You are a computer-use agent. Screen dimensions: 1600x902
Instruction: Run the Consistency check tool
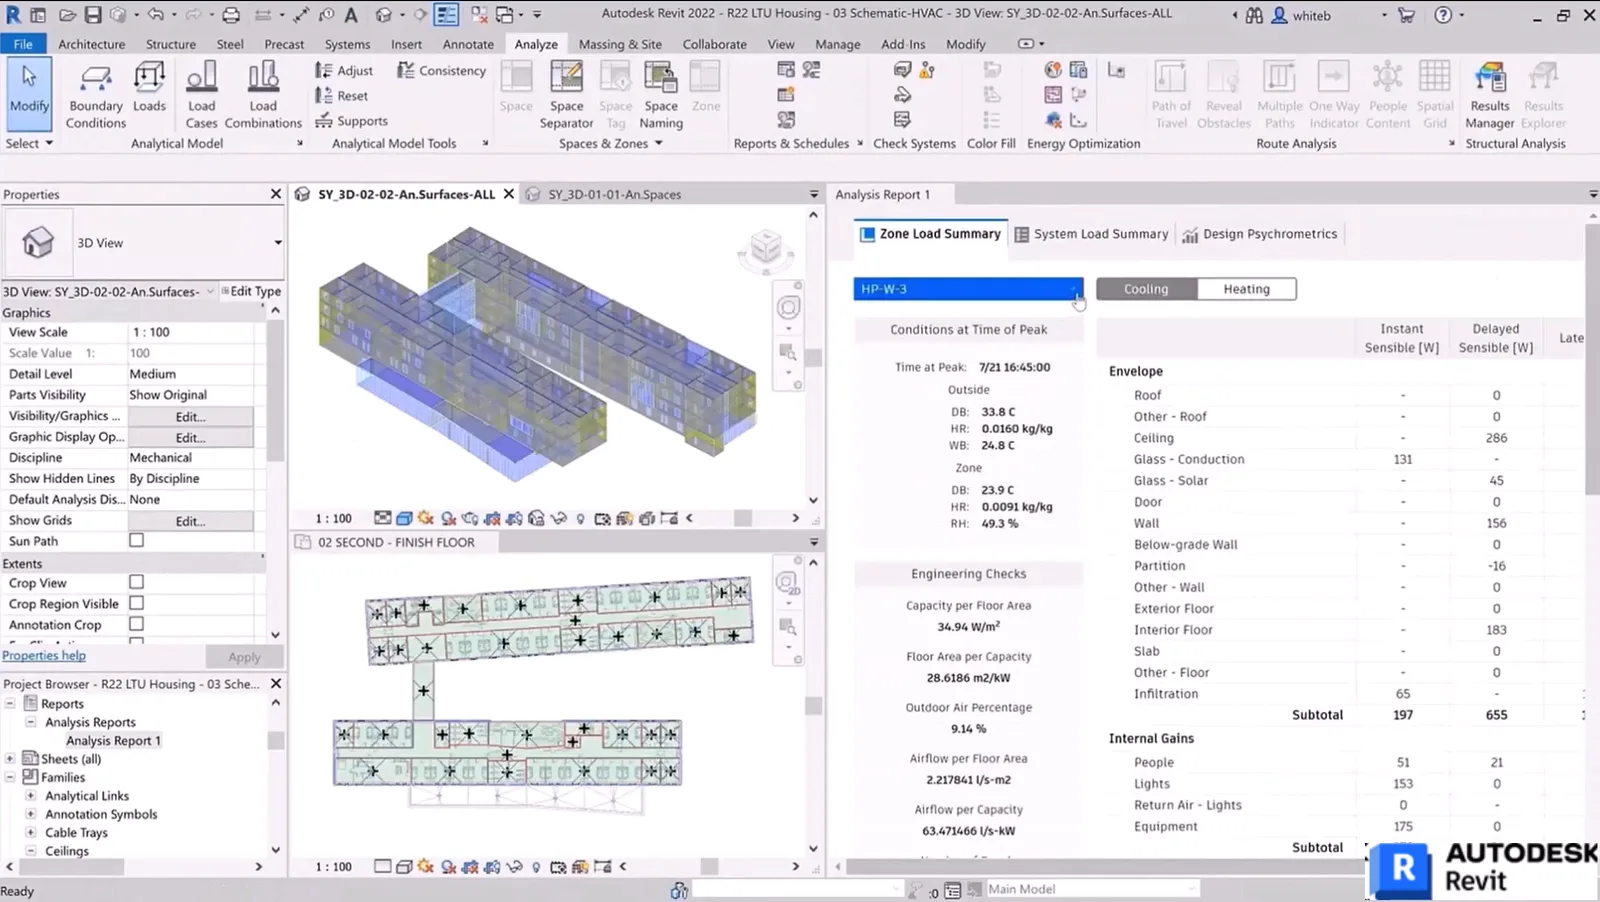coord(441,70)
